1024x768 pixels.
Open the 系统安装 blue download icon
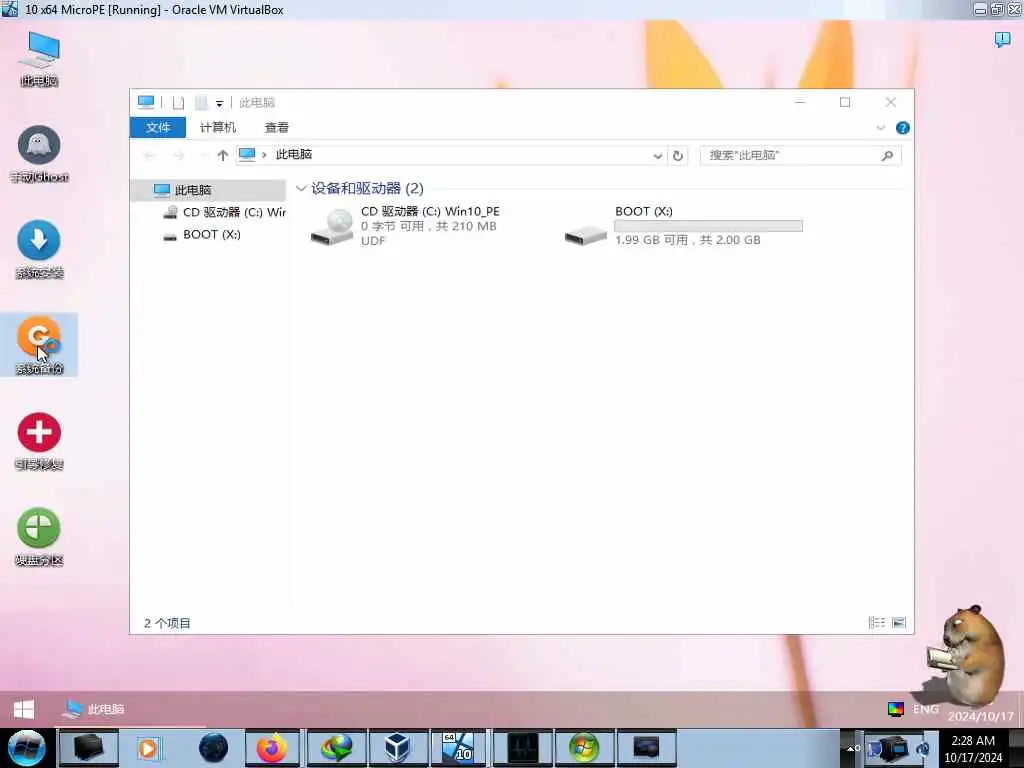click(39, 249)
